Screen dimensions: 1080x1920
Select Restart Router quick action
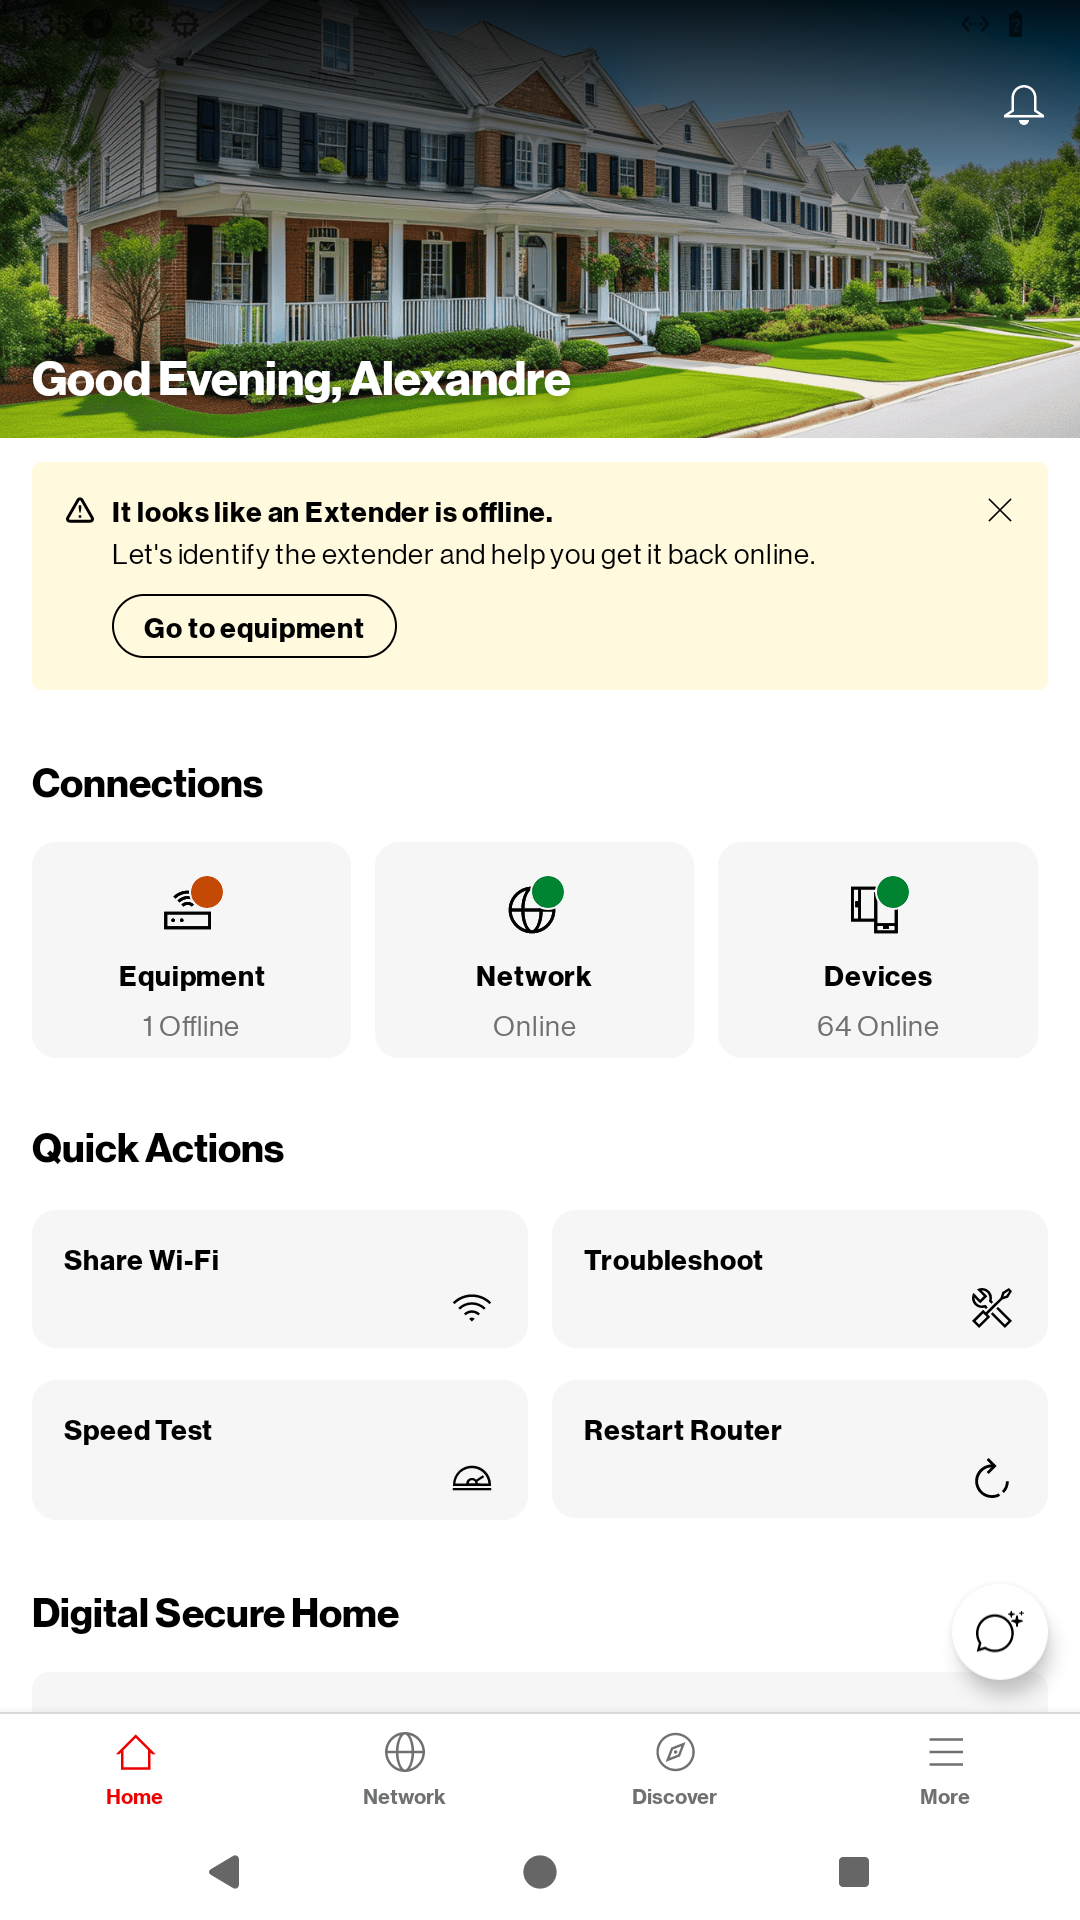800,1449
